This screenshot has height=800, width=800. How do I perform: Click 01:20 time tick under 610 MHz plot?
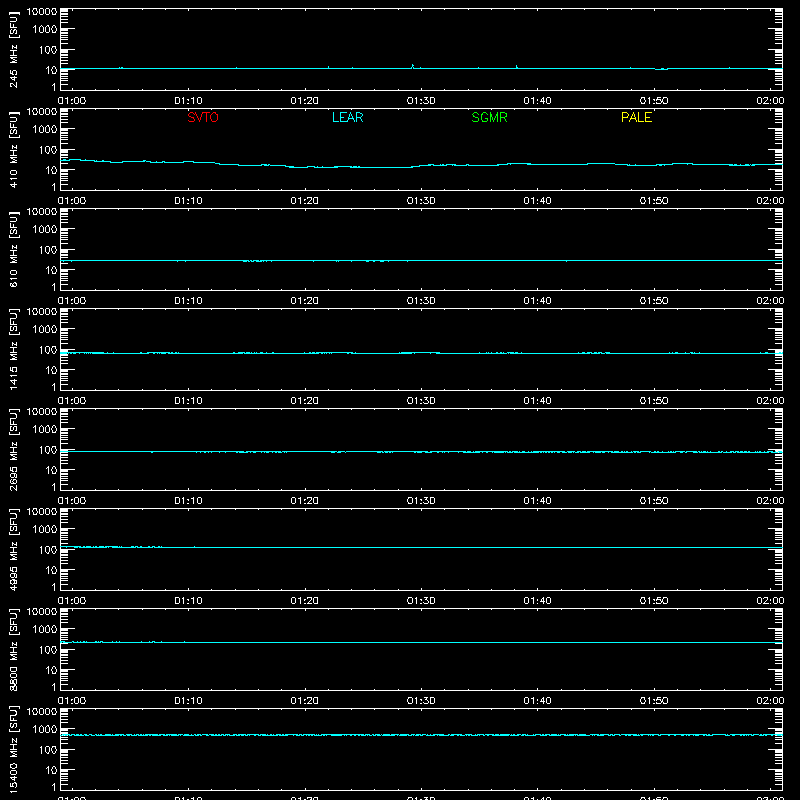tap(305, 301)
